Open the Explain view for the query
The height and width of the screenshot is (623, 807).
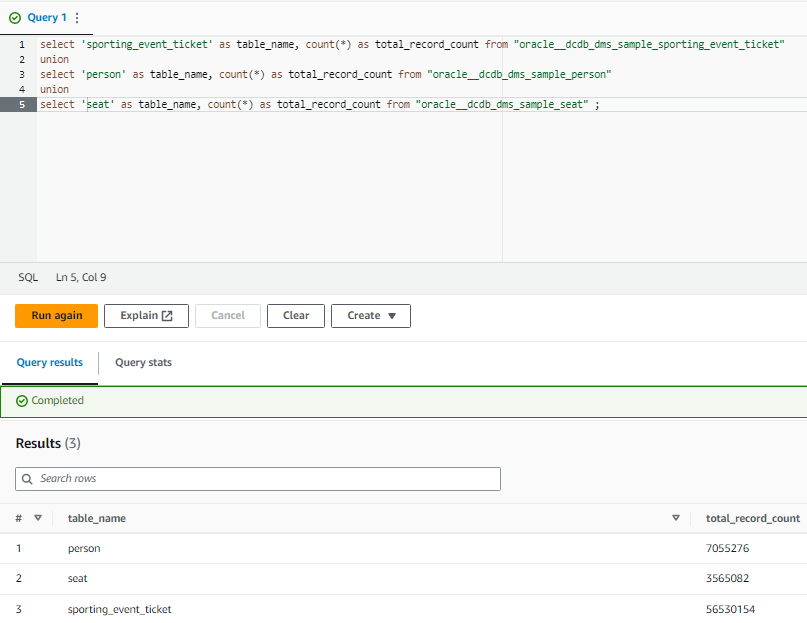146,316
